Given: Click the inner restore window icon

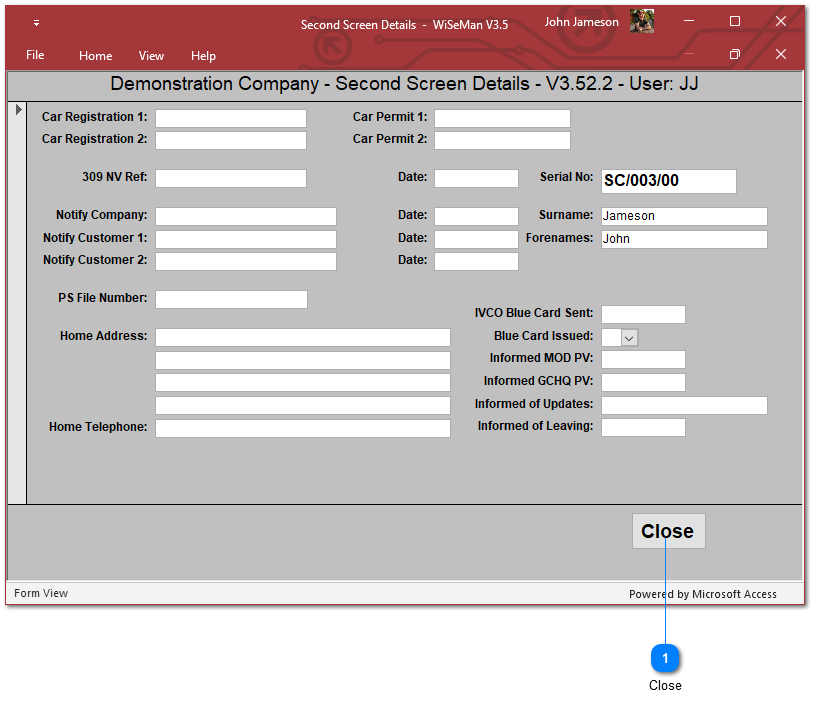Looking at the screenshot, I should (x=735, y=54).
